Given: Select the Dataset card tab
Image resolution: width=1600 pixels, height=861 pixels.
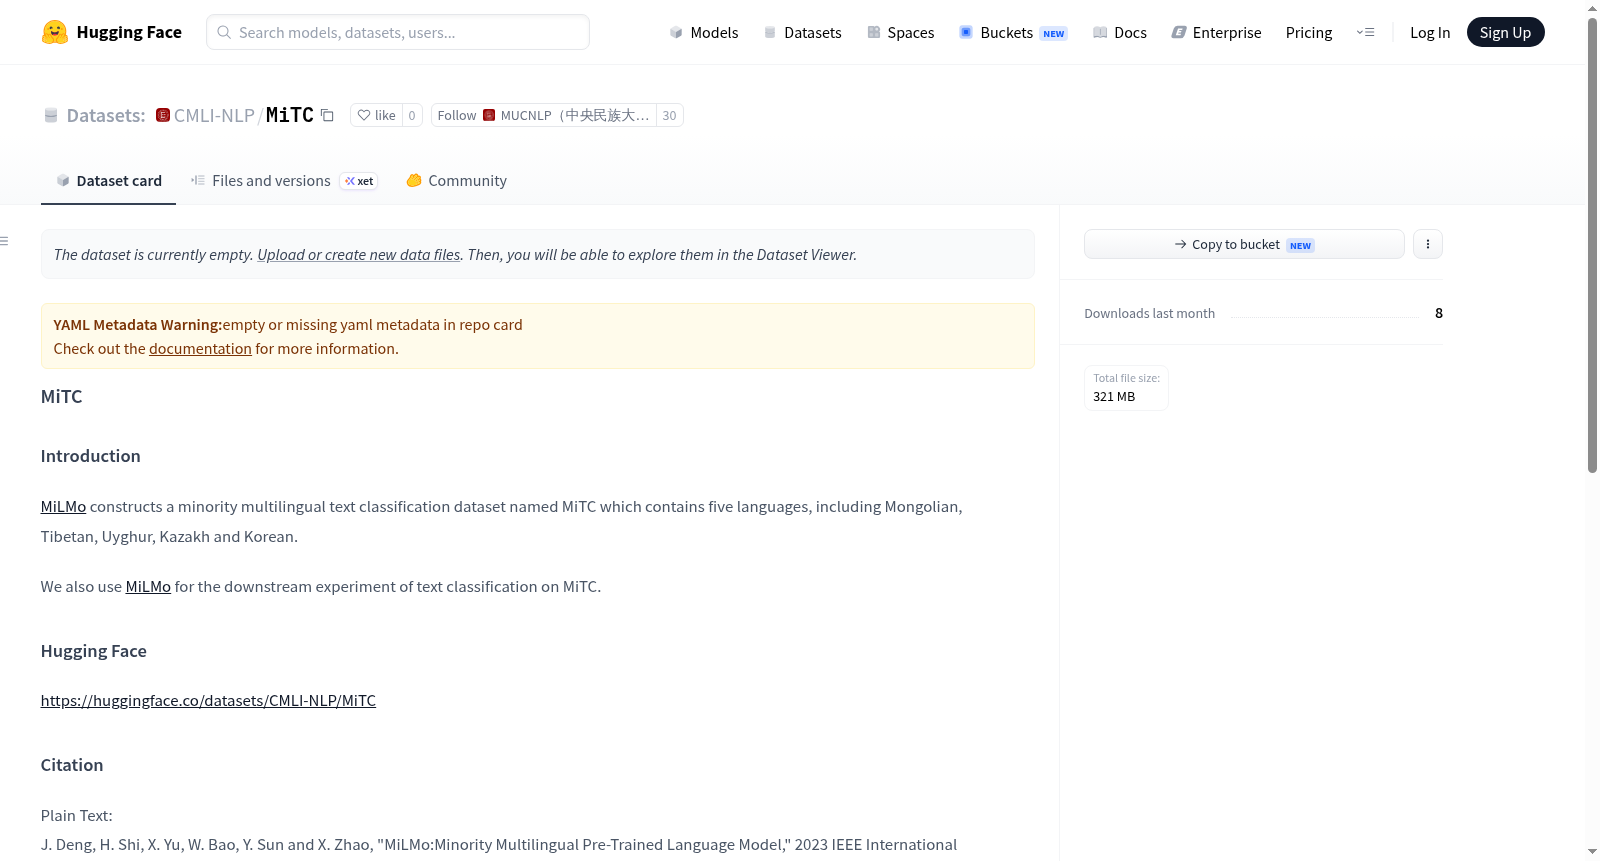Looking at the screenshot, I should 108,180.
